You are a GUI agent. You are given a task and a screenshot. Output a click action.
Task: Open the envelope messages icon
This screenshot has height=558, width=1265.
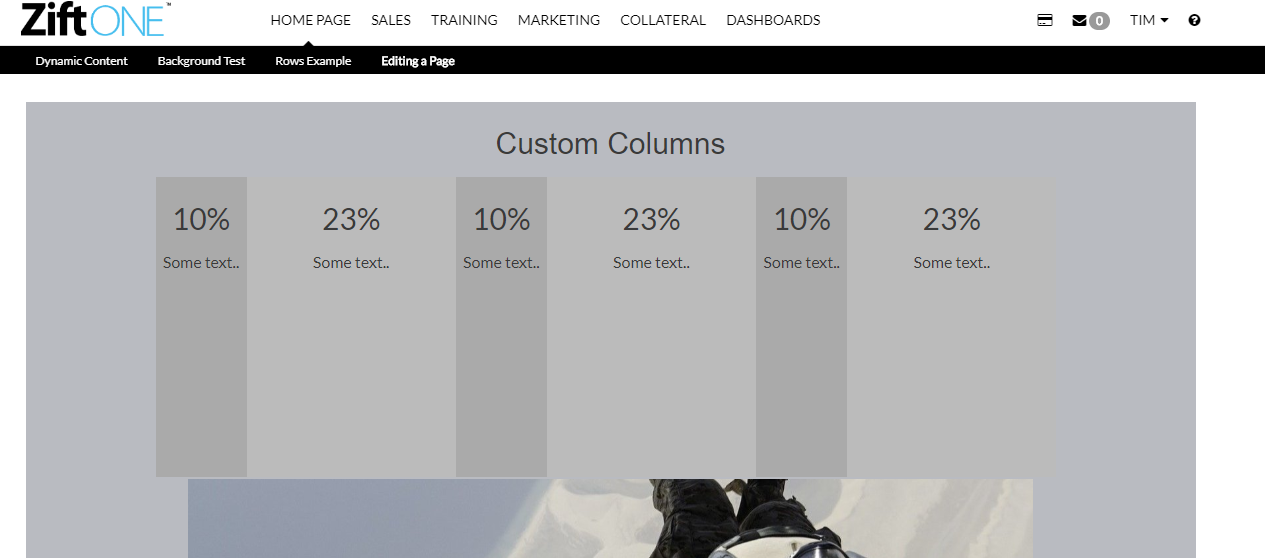(1079, 20)
